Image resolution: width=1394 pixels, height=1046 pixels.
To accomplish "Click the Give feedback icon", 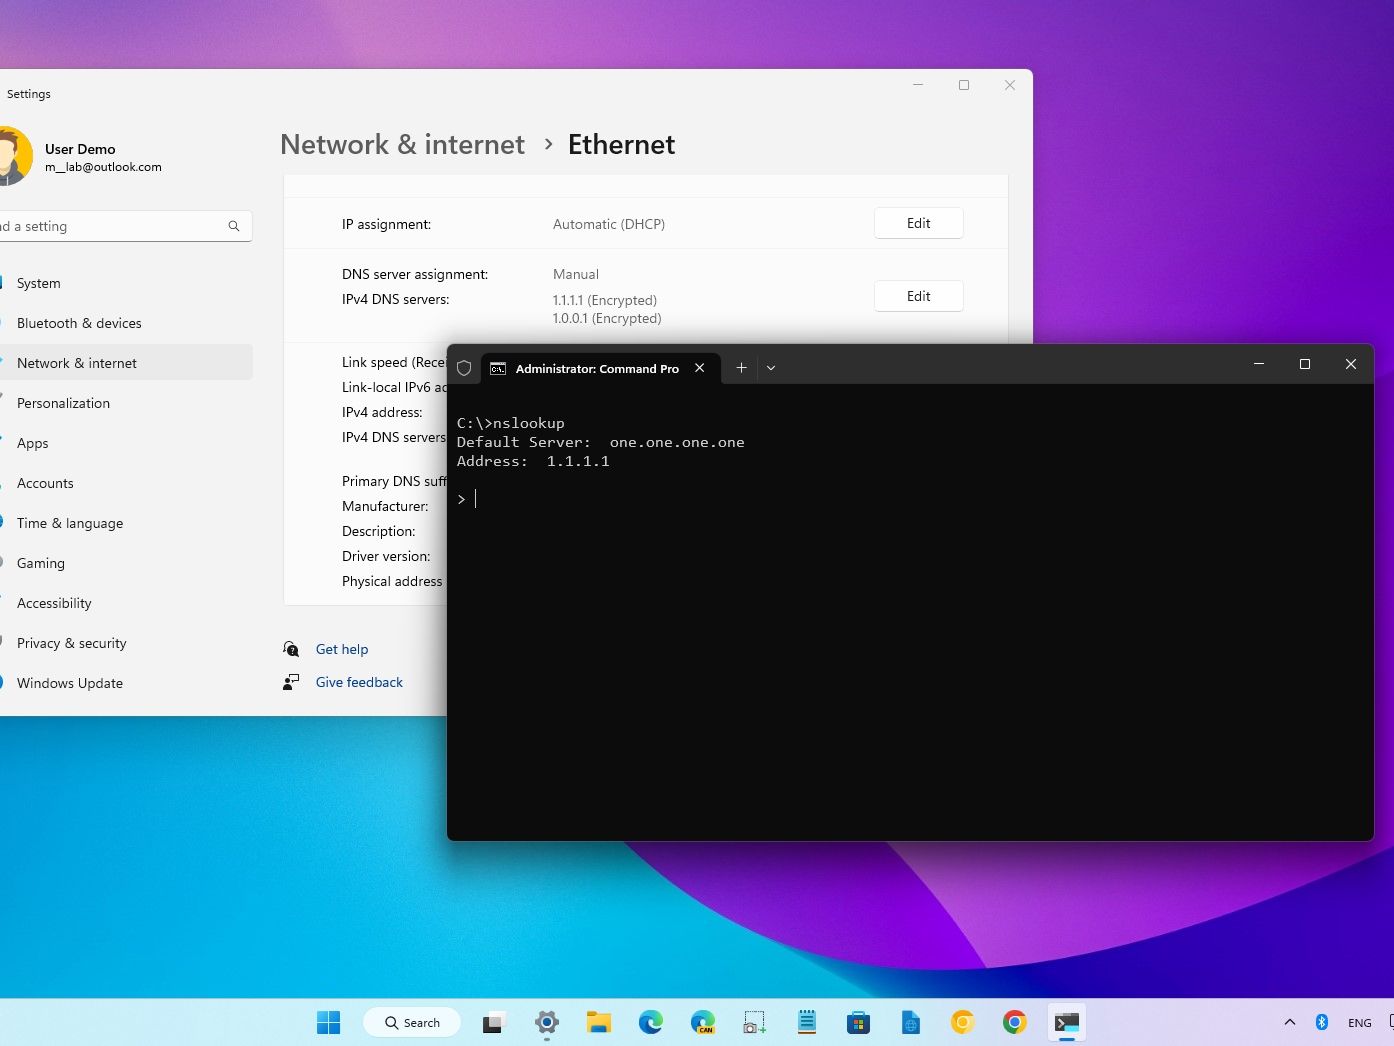I will (x=291, y=682).
